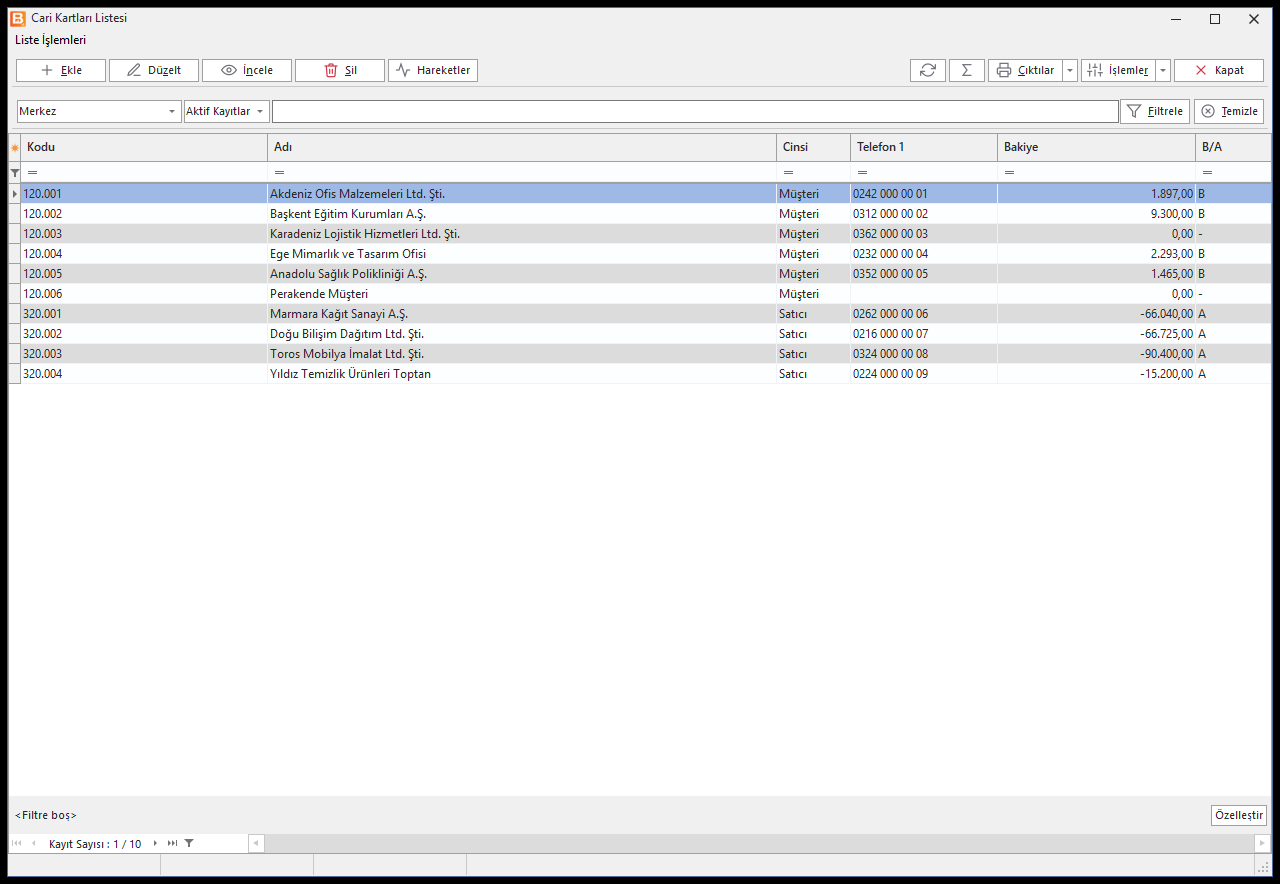Image resolution: width=1280 pixels, height=884 pixels.
Task: Go to the first record navigator arrow
Action: click(x=17, y=843)
